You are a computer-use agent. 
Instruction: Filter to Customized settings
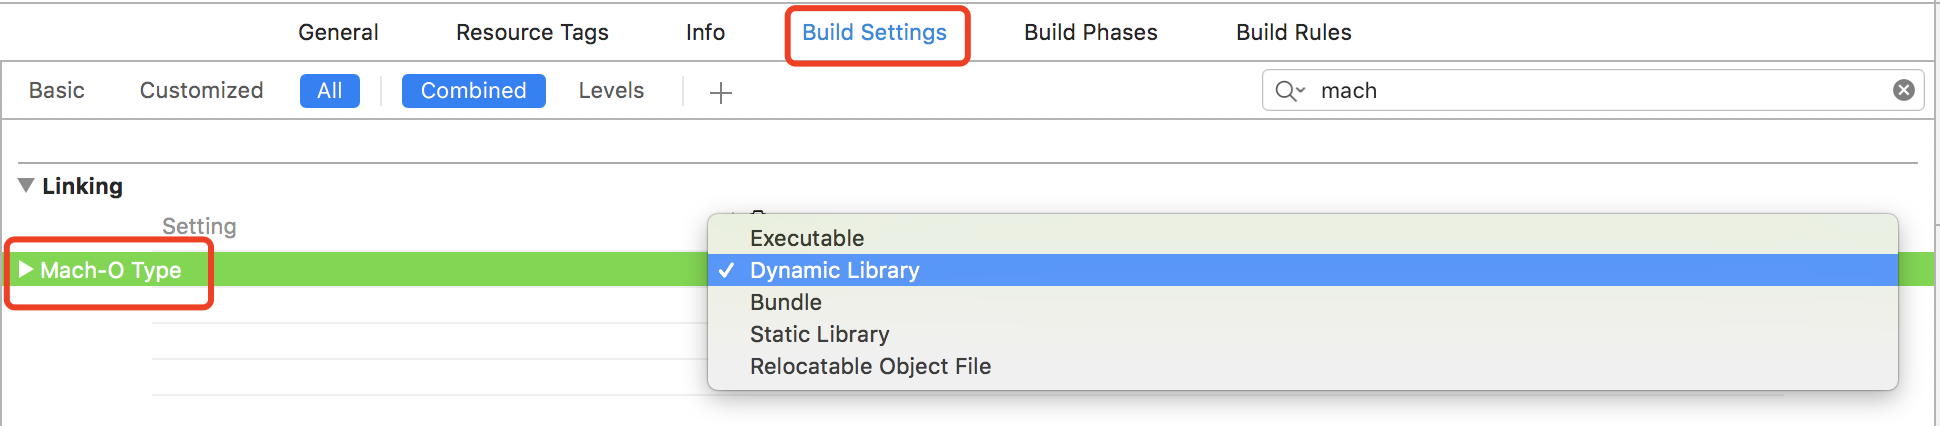201,90
